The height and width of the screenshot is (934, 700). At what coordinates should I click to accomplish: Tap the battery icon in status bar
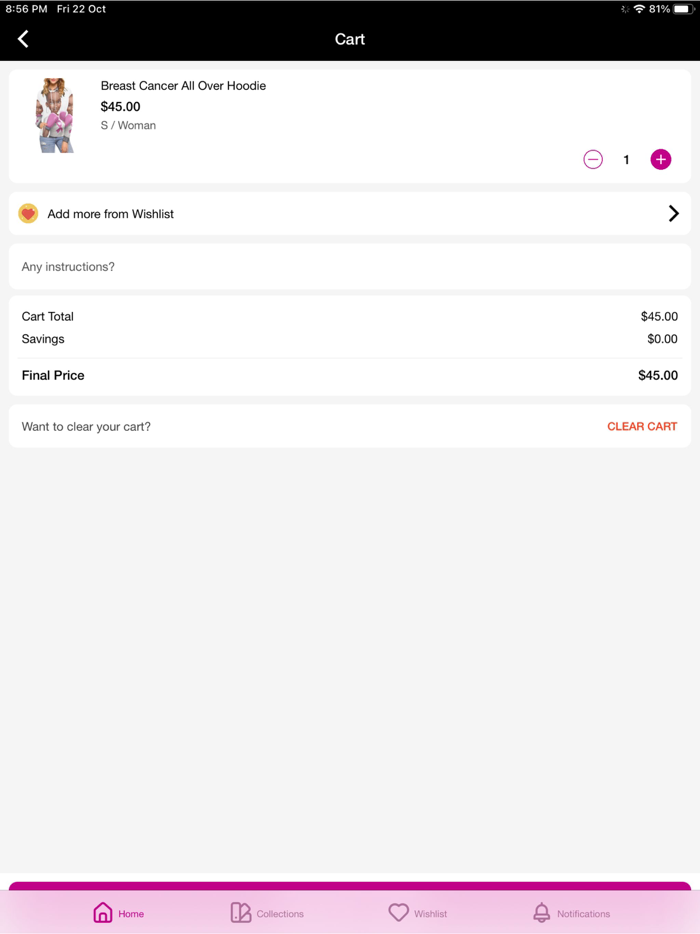click(x=683, y=9)
